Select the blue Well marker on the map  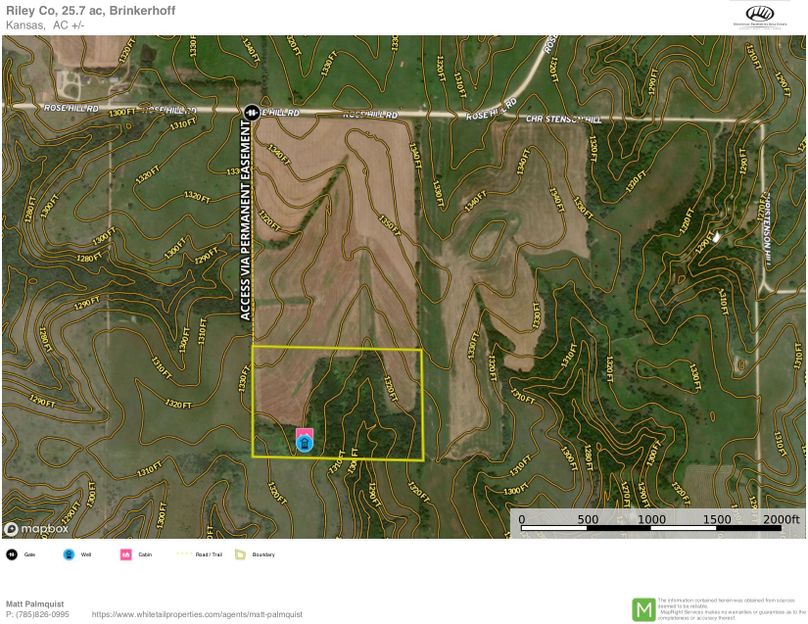point(305,444)
